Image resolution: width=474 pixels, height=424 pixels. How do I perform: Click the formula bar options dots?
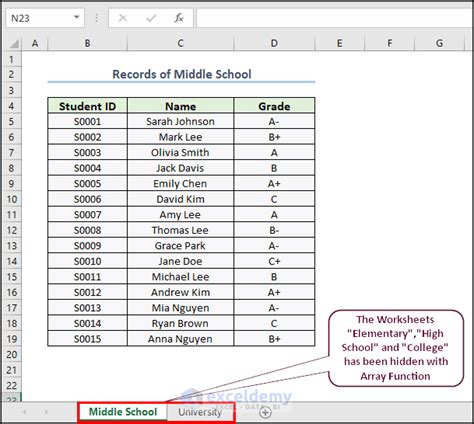coord(97,18)
